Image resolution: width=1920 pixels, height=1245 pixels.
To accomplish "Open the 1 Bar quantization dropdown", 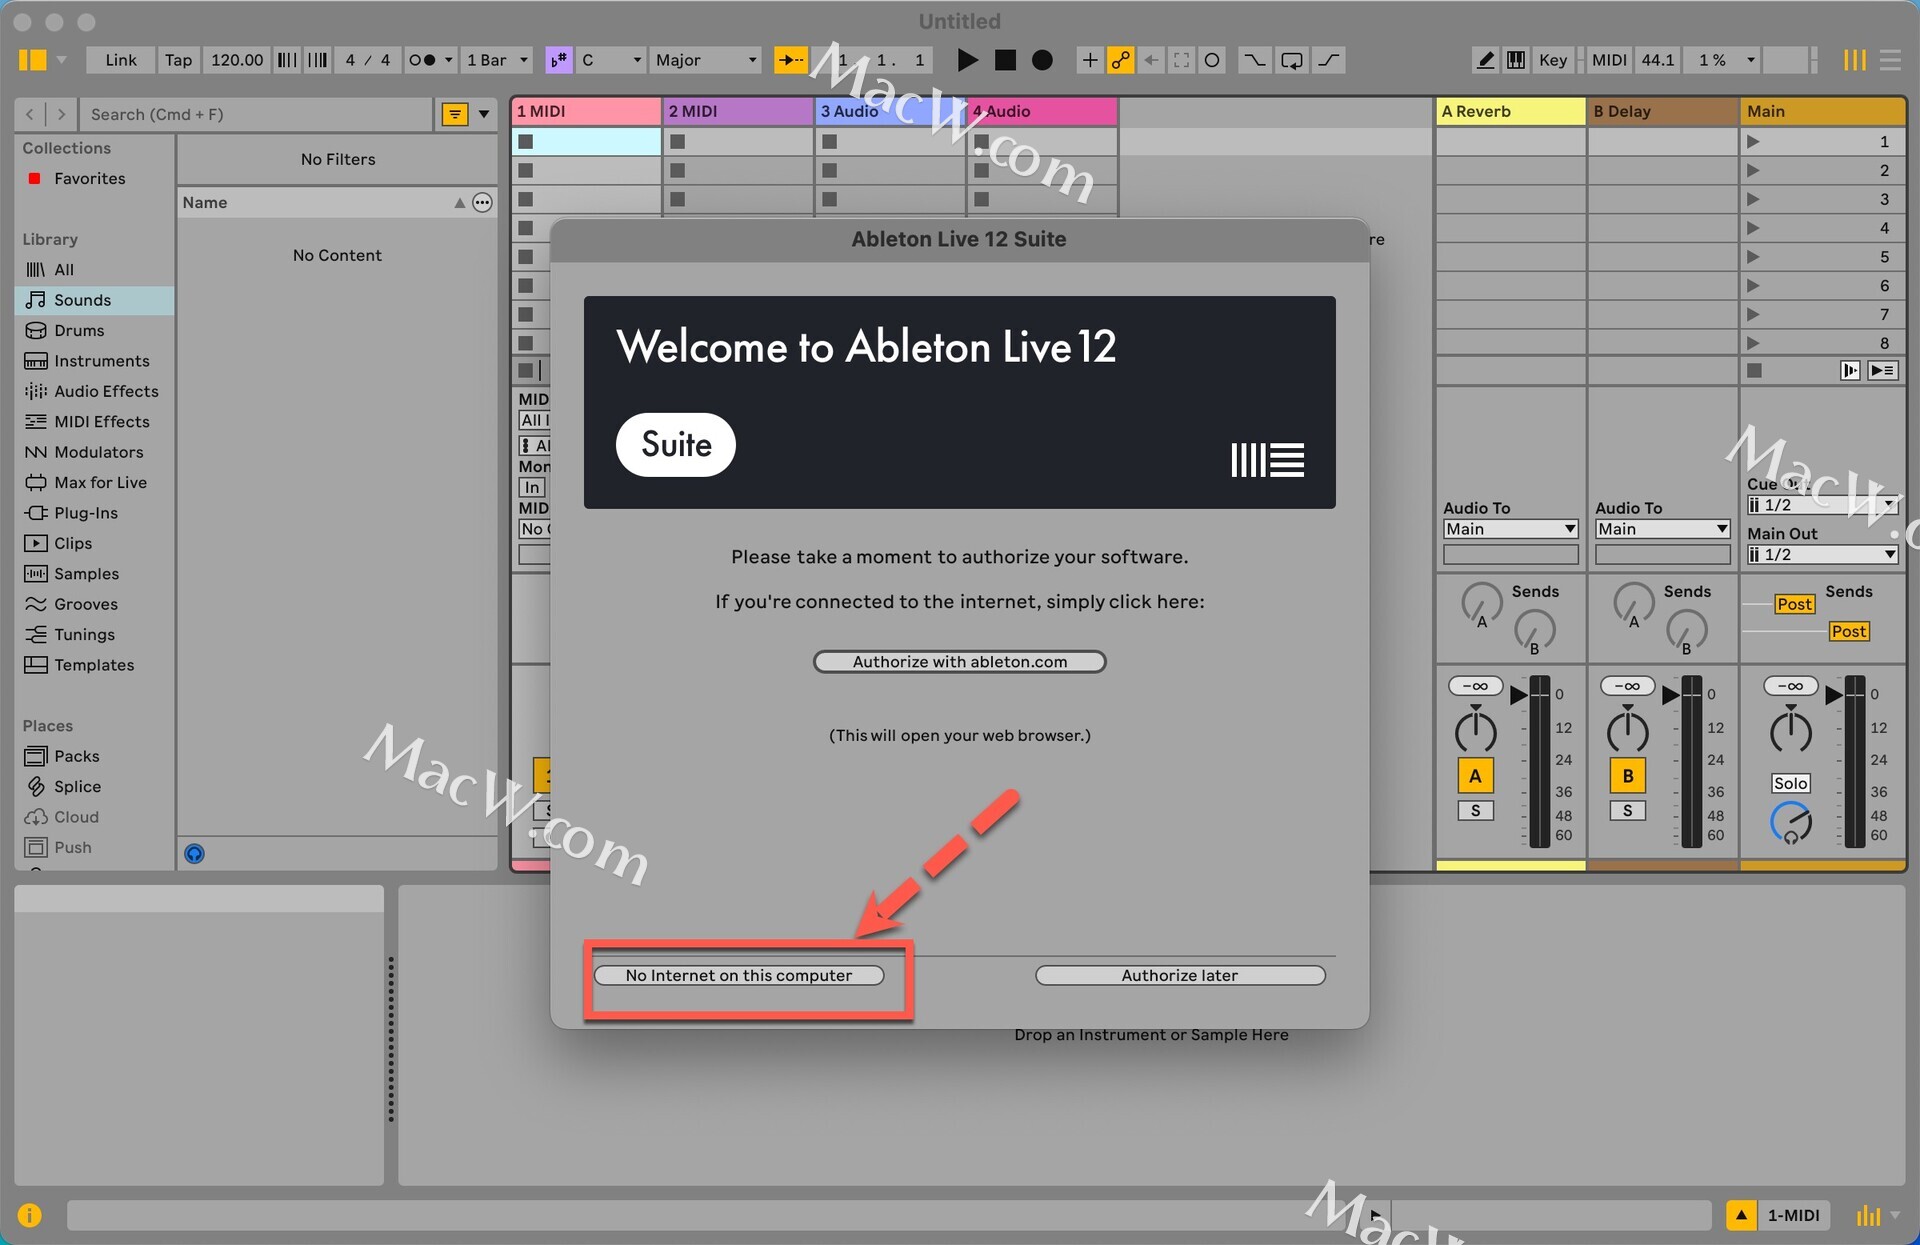I will [x=497, y=60].
